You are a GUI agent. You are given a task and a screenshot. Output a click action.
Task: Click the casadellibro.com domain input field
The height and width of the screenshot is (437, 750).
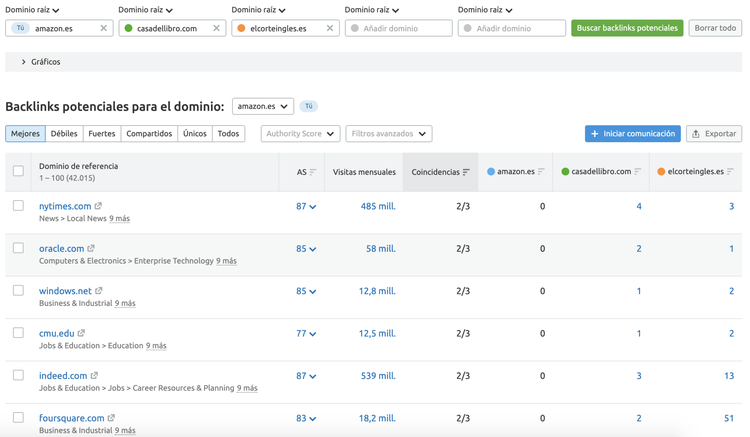(x=172, y=28)
